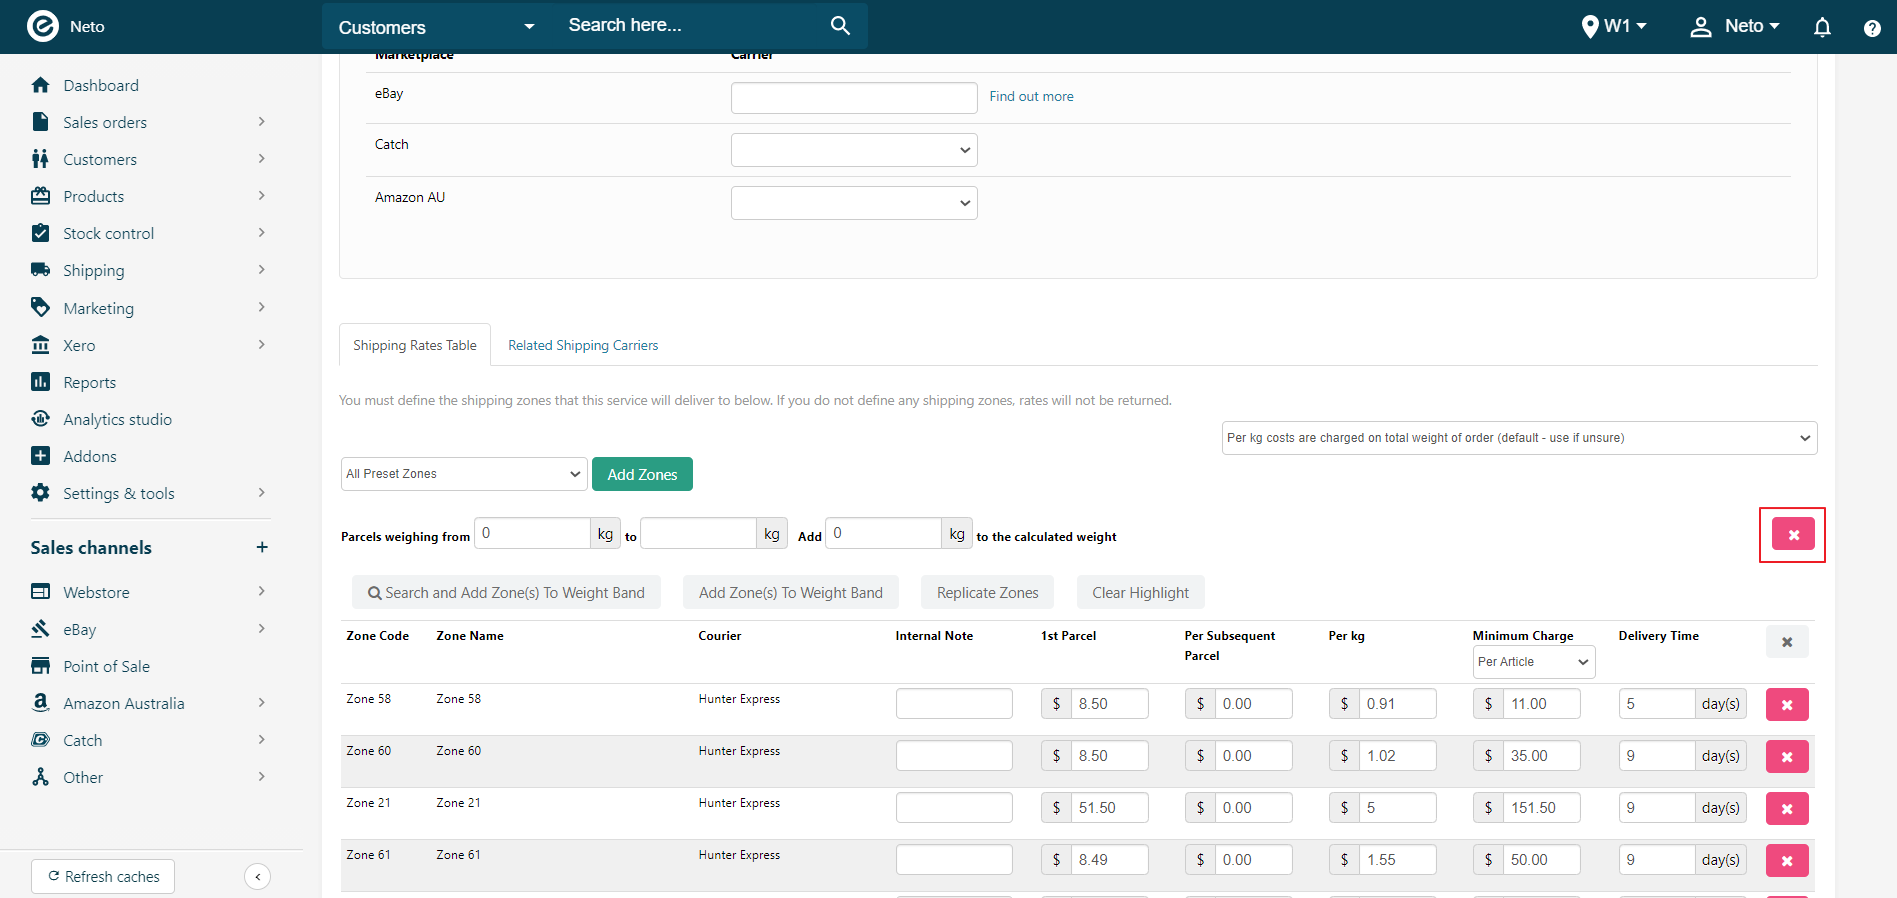Viewport: 1897px width, 898px height.
Task: Click the Analytics studio icon
Action: coord(40,419)
